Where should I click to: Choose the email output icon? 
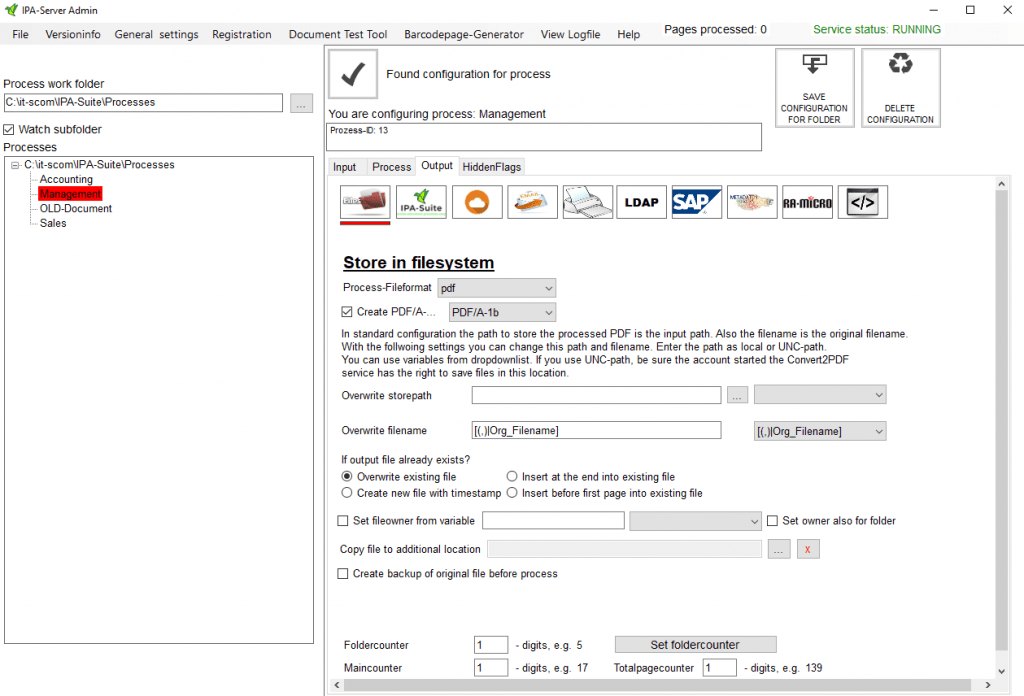pyautogui.click(x=532, y=201)
